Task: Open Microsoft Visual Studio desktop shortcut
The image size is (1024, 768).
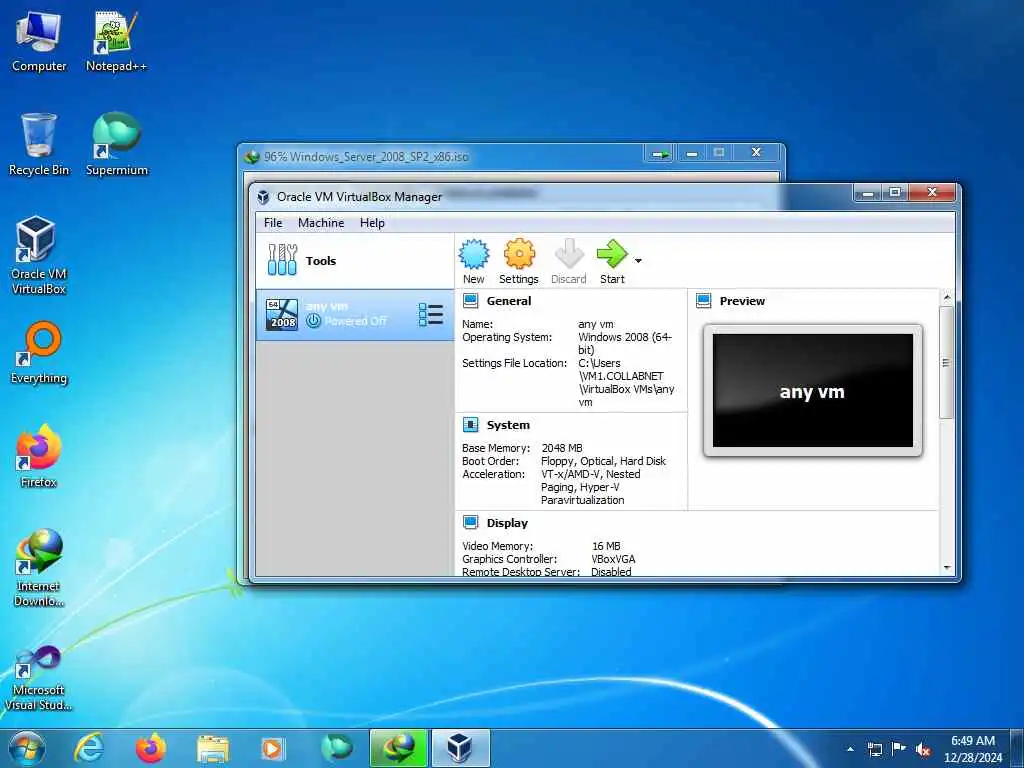Action: 39,678
